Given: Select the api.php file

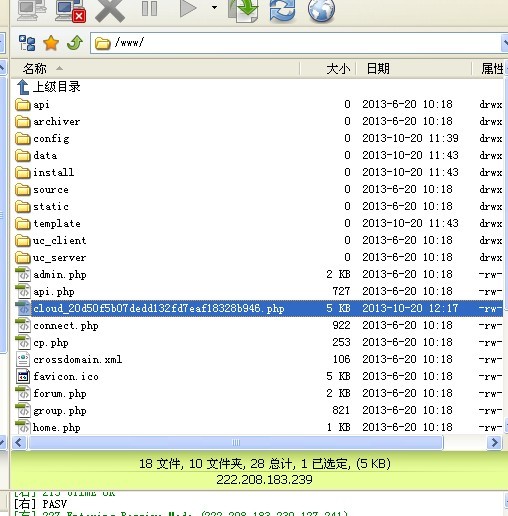Looking at the screenshot, I should tap(257, 291).
